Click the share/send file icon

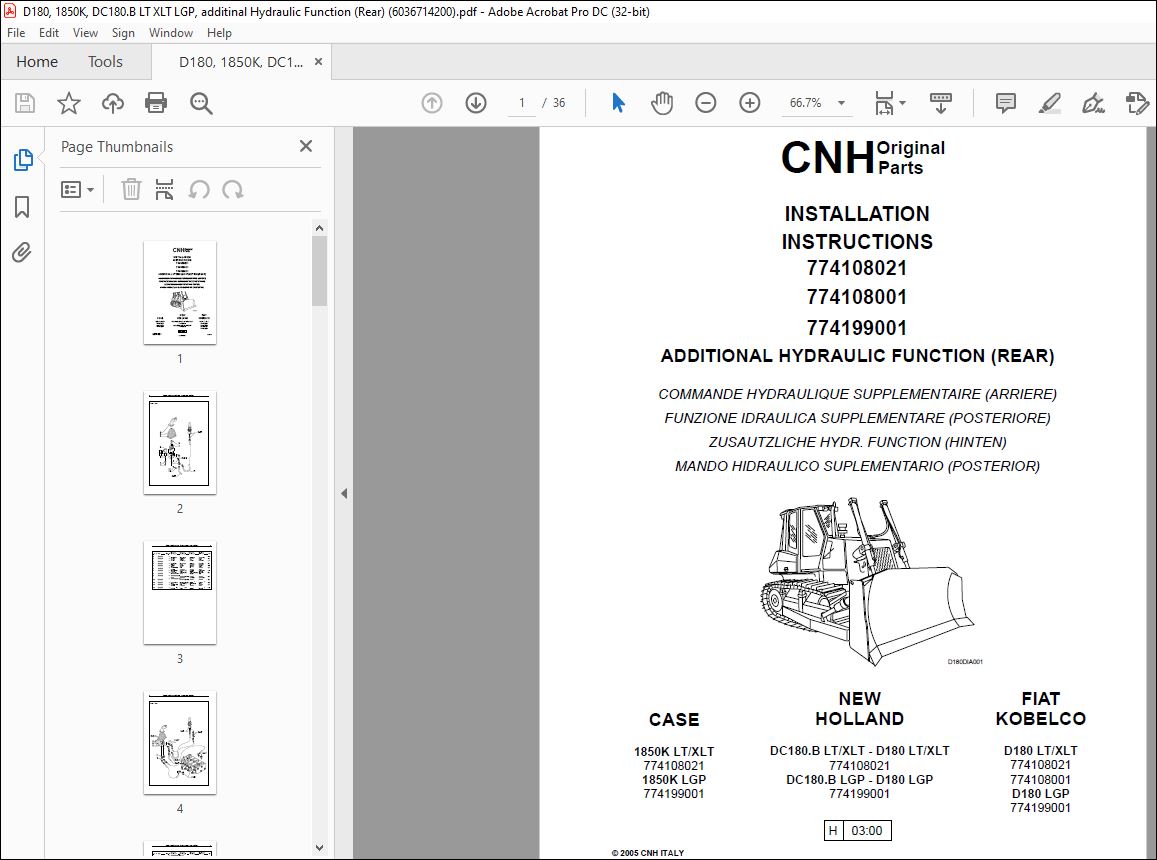tap(1137, 103)
